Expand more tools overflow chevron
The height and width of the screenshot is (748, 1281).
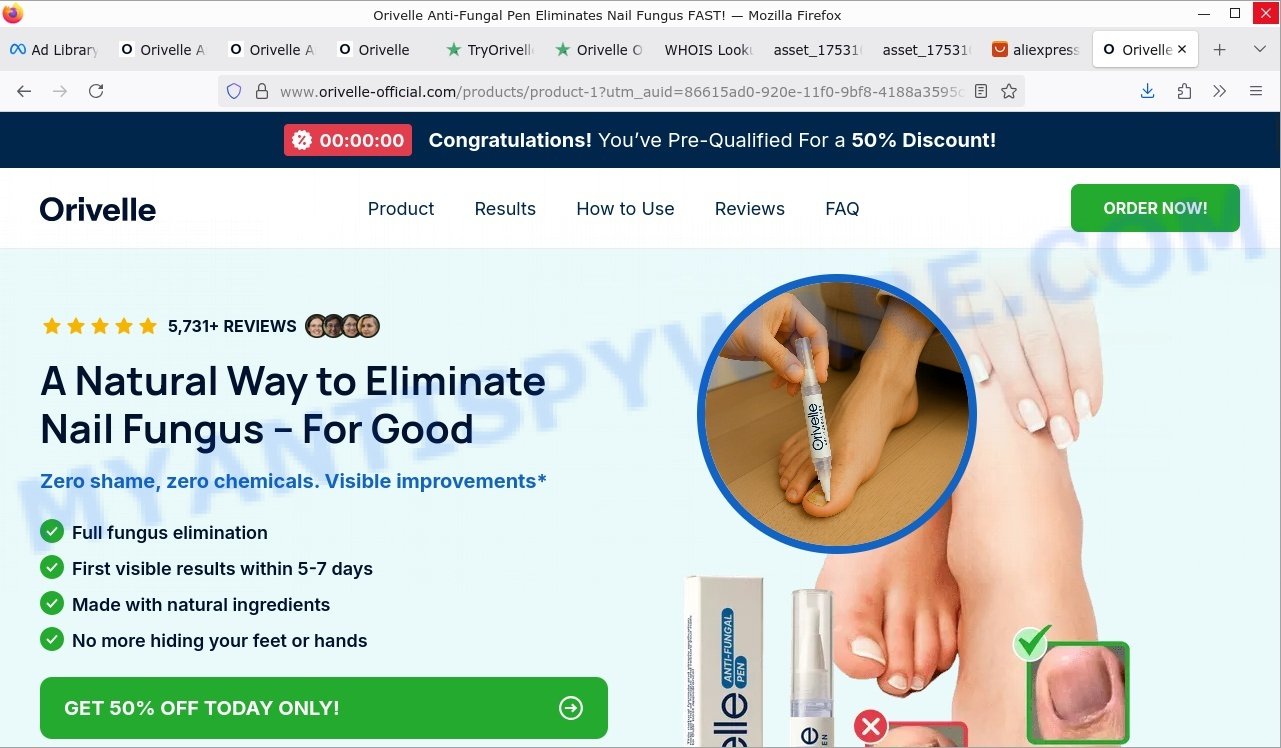pyautogui.click(x=1219, y=91)
